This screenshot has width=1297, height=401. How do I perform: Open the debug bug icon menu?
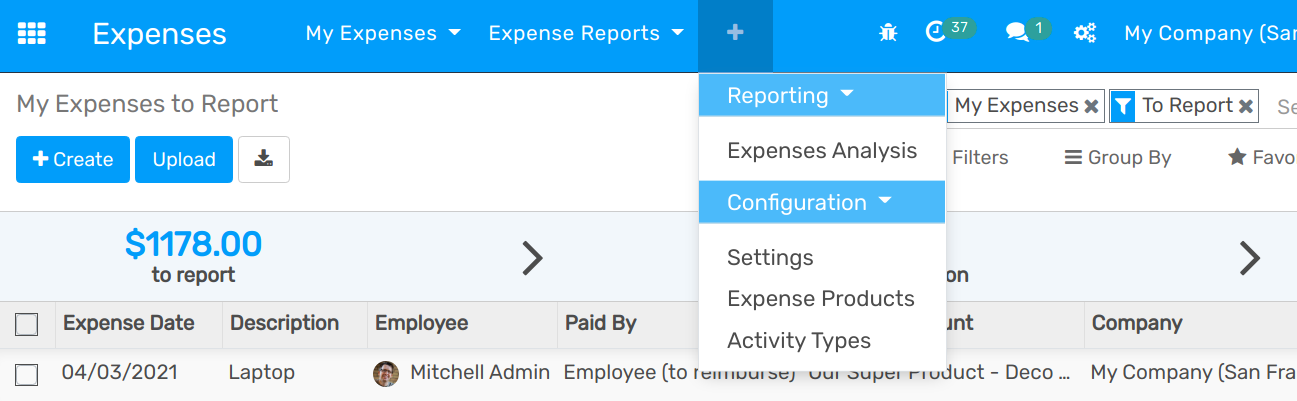tap(888, 33)
